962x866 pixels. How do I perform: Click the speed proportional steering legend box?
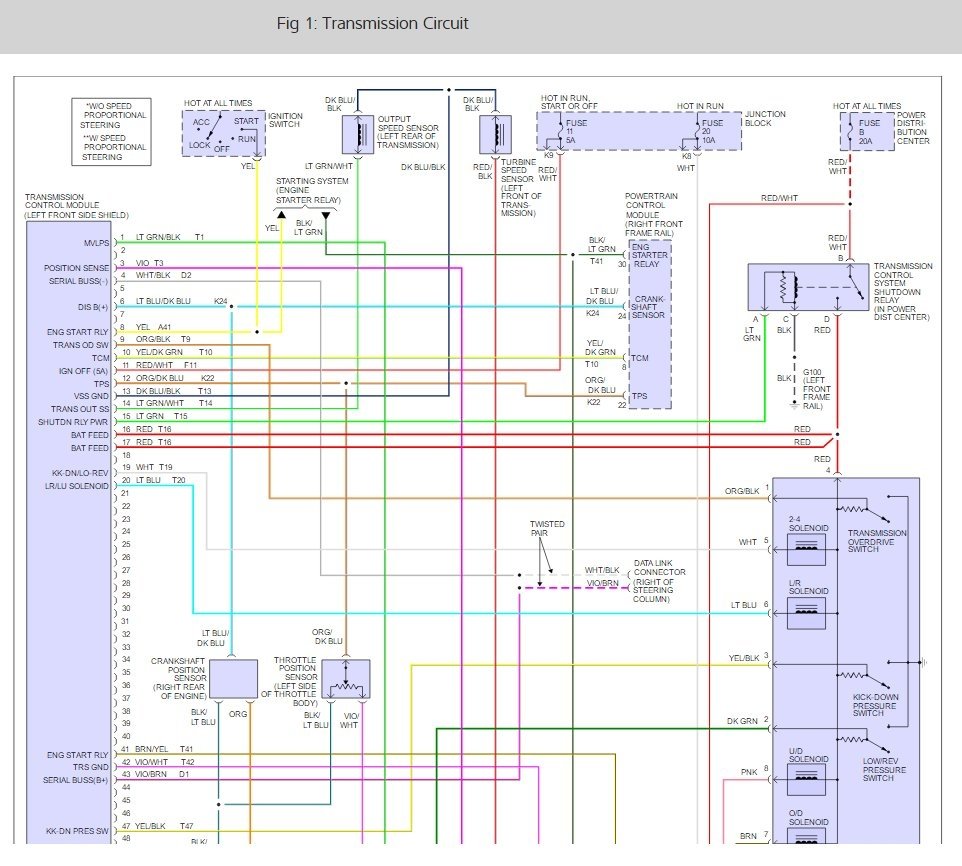click(111, 131)
